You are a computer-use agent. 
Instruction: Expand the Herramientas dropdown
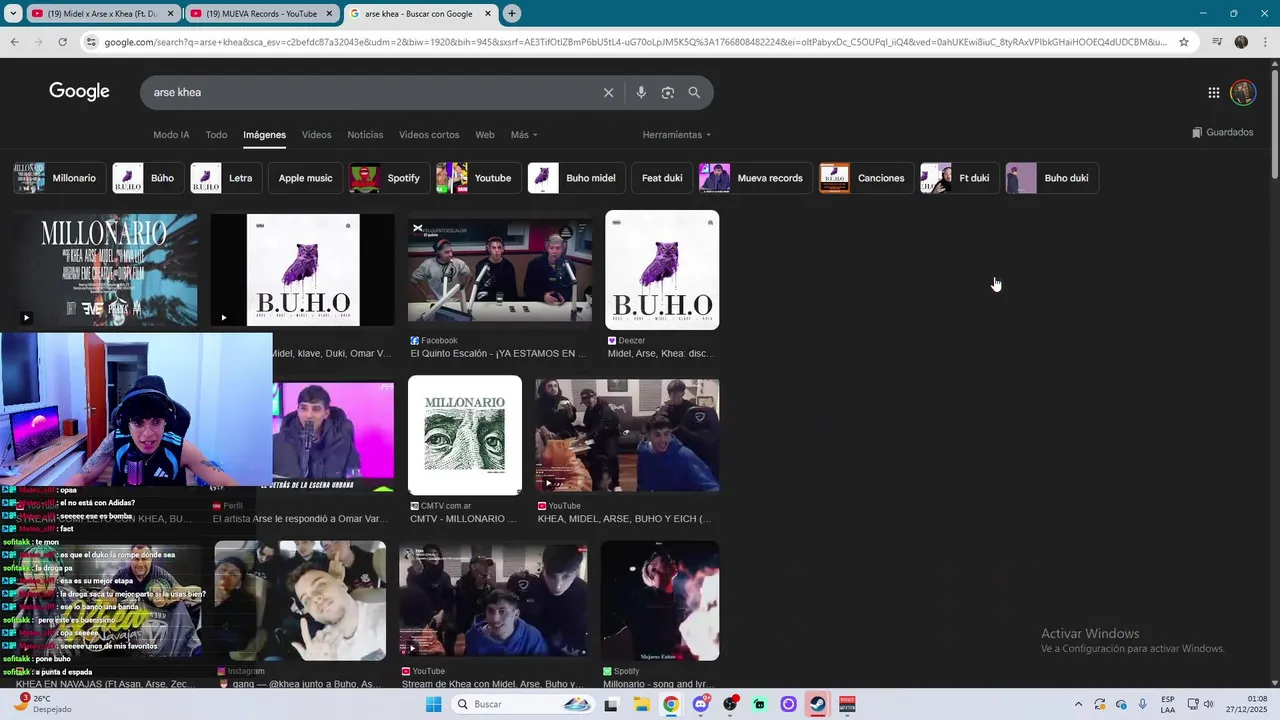[677, 135]
